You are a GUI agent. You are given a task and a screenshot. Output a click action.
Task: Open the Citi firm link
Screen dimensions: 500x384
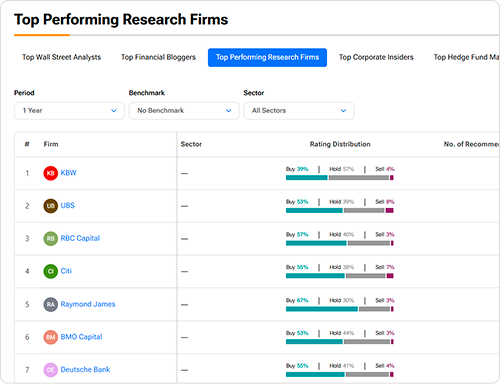click(x=66, y=271)
